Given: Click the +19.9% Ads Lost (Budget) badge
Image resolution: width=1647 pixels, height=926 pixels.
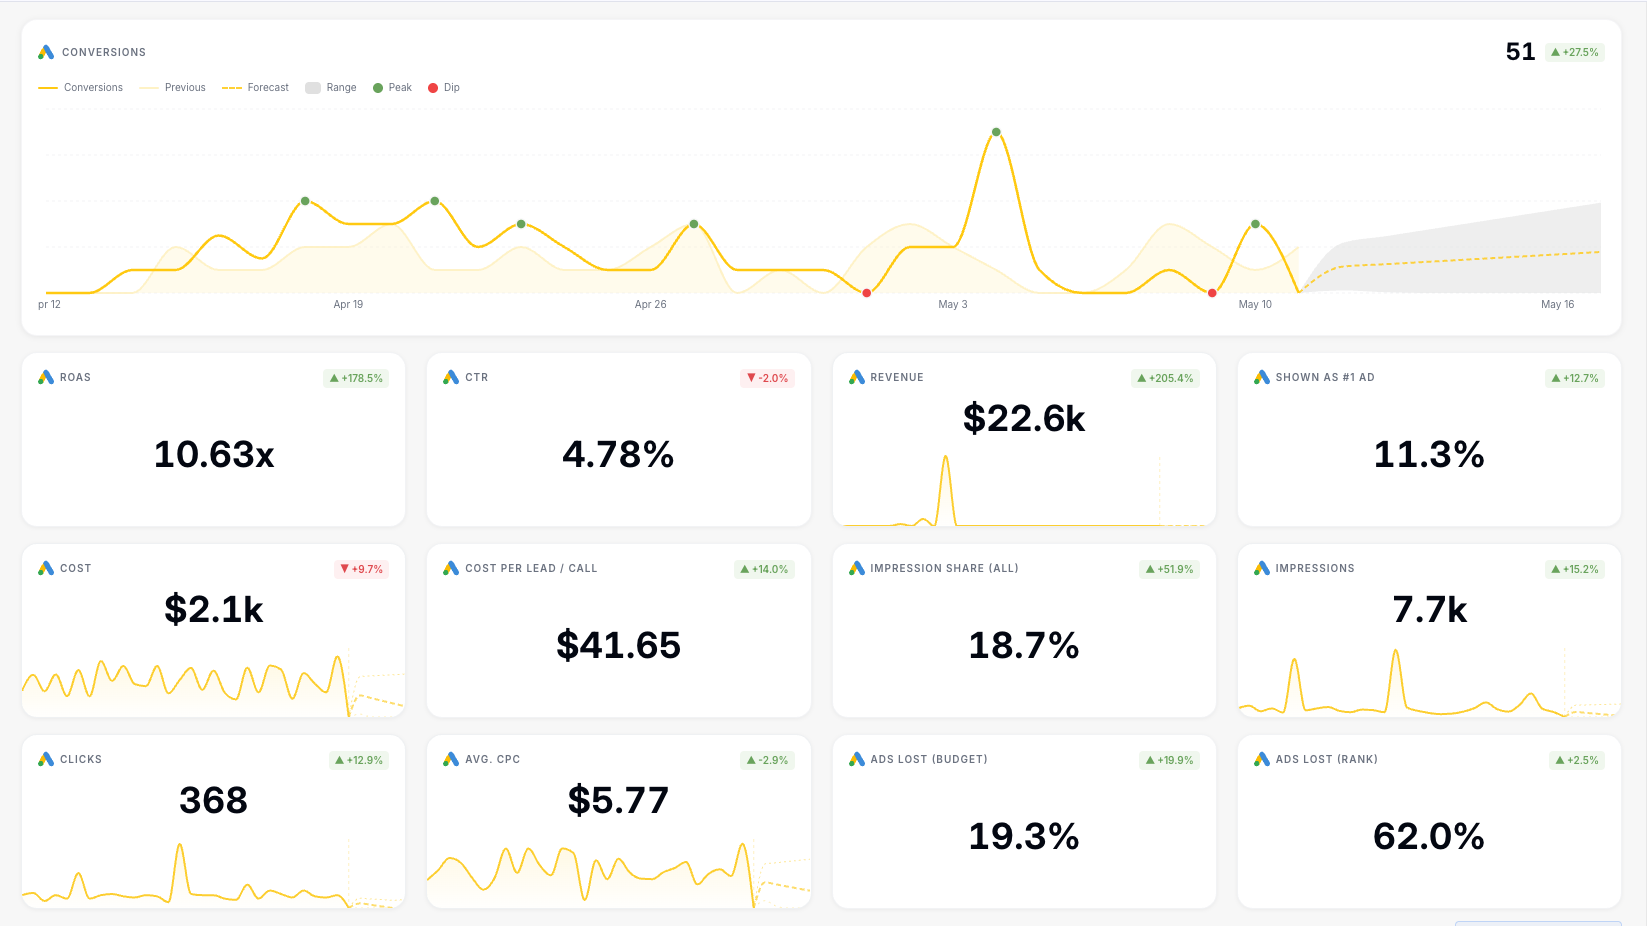Looking at the screenshot, I should tap(1170, 760).
